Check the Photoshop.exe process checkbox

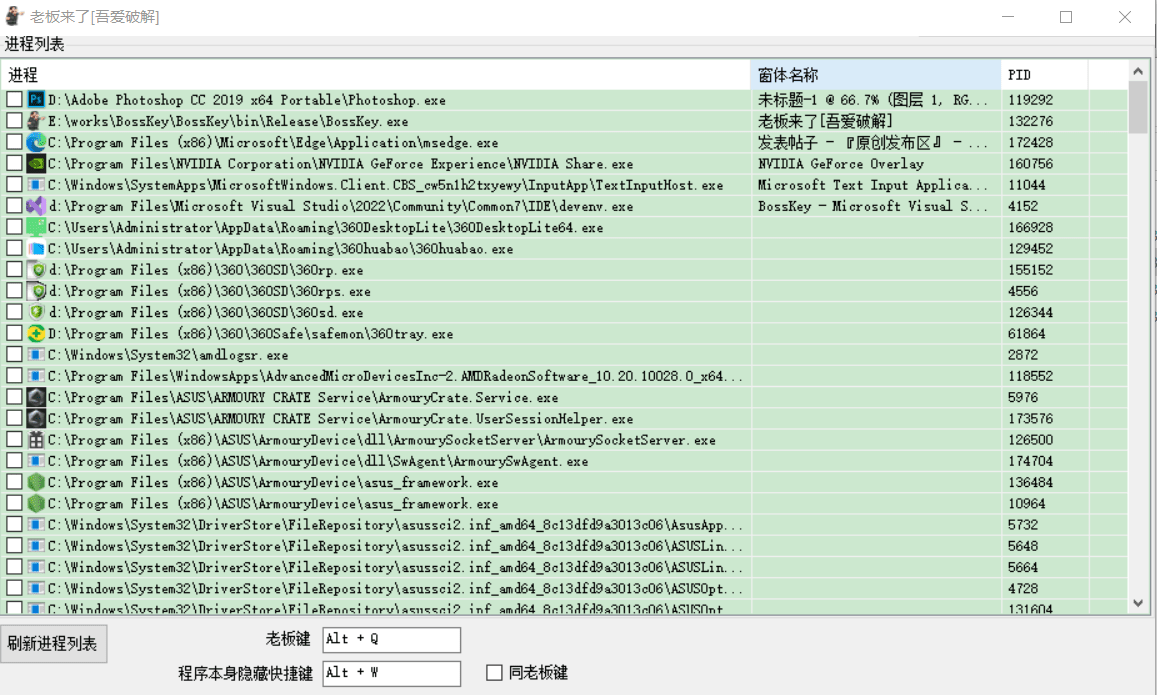coord(14,99)
